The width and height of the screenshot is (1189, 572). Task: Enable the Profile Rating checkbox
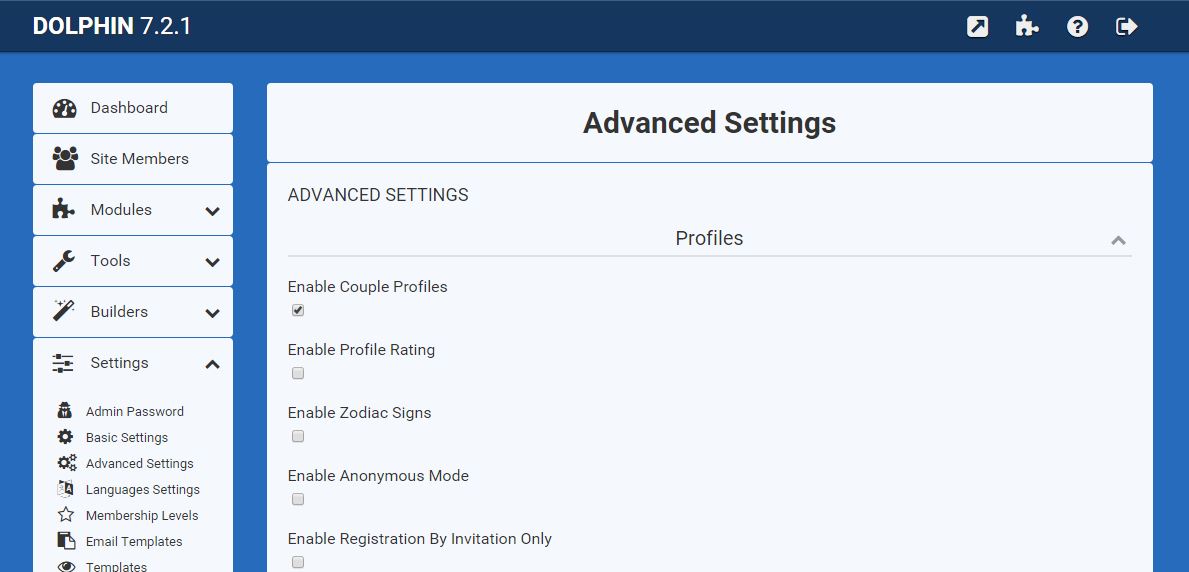point(298,373)
